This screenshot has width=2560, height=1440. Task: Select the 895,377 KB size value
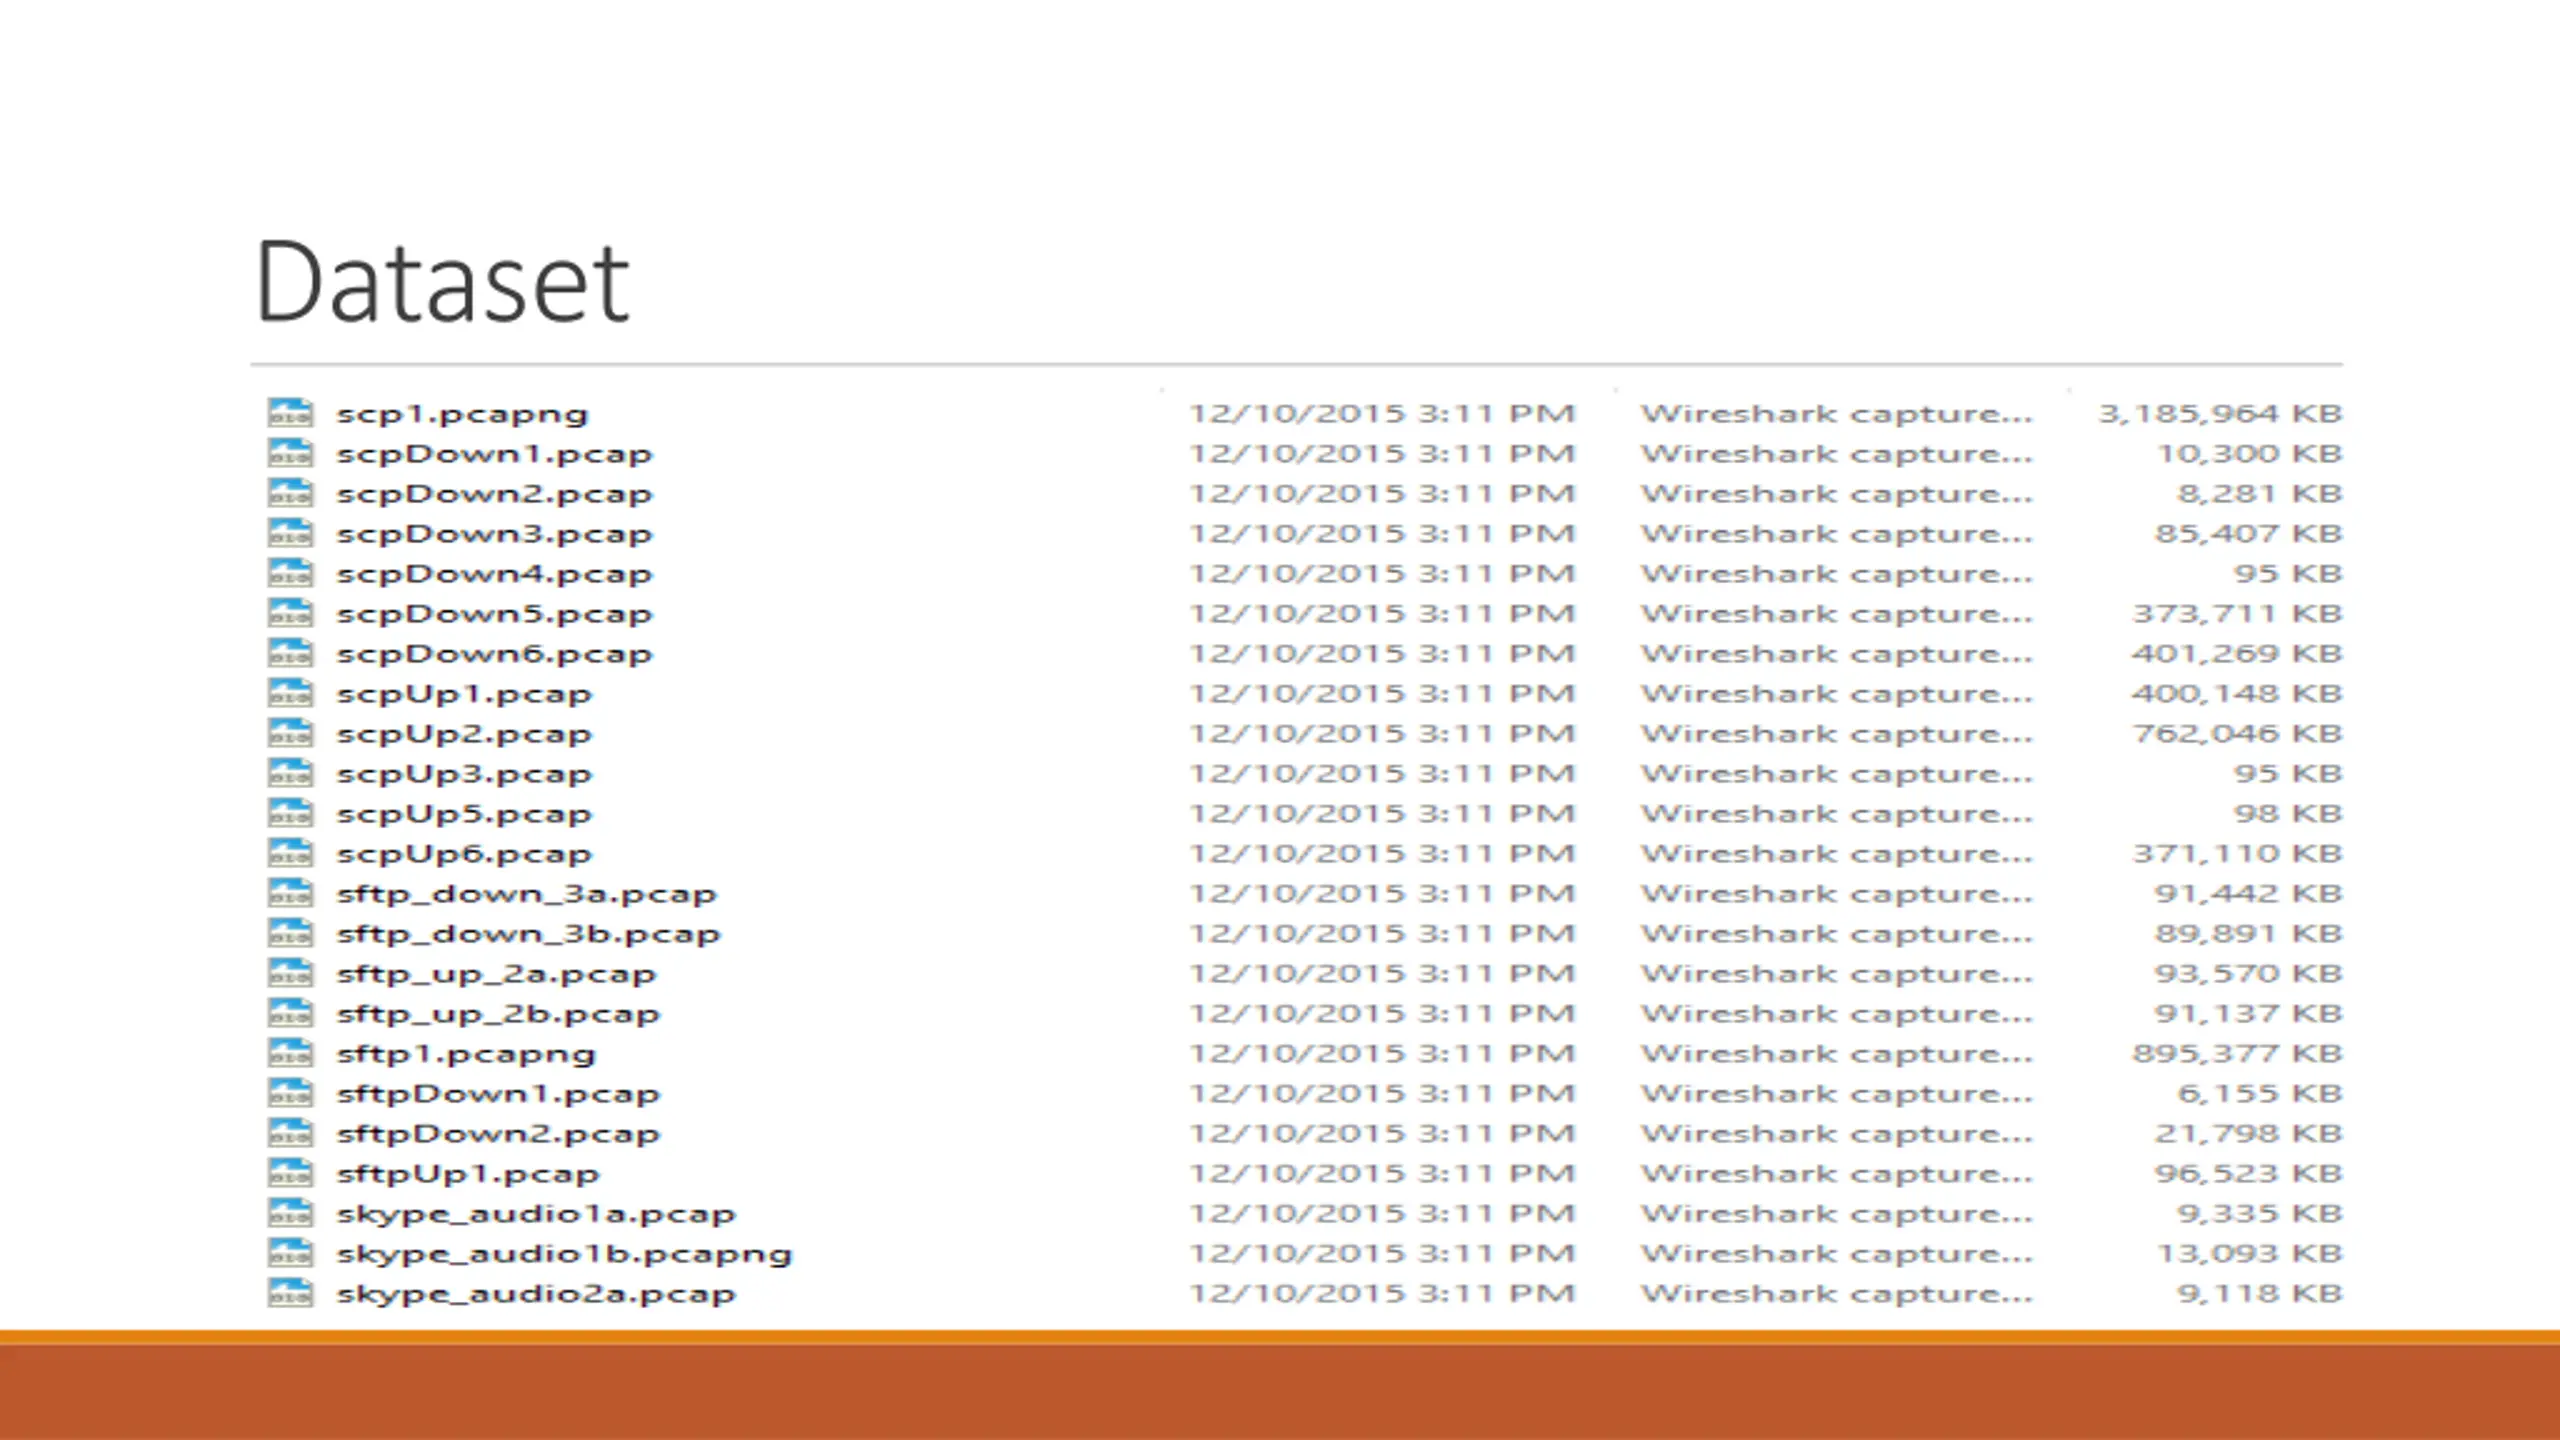2237,1054
